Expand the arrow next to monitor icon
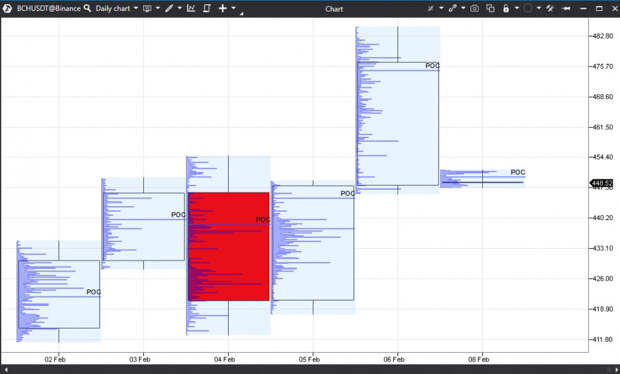The image size is (620, 374). [x=158, y=8]
